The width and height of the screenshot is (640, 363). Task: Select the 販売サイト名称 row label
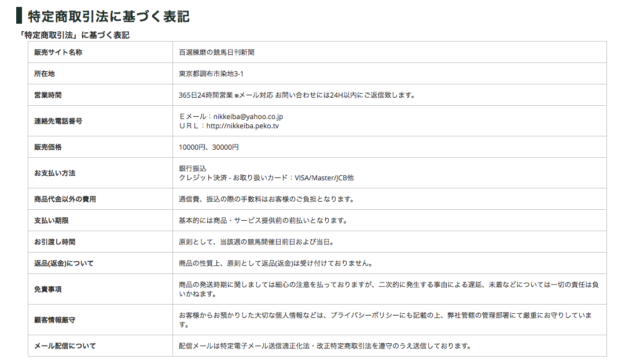coord(58,52)
